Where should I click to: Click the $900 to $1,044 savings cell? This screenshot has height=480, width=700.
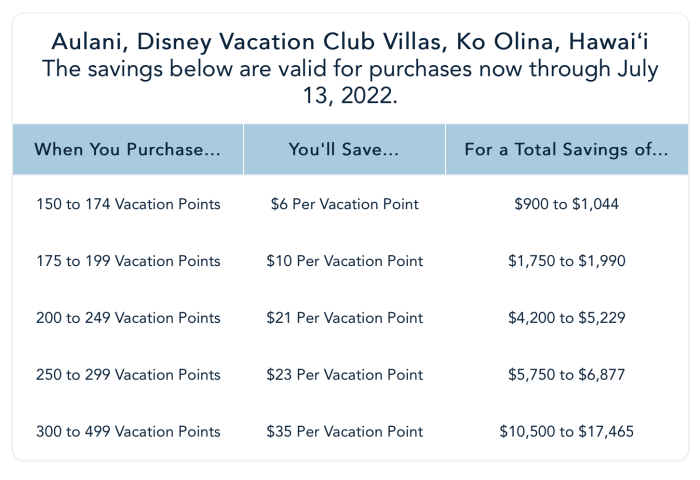point(567,204)
